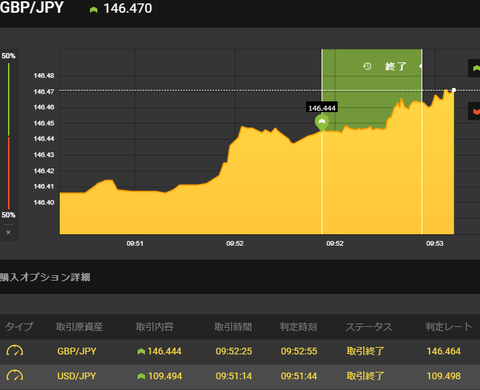This screenshot has height=390, width=480.
Task: Click the bottom 50% sentiment label
Action: click(8, 215)
